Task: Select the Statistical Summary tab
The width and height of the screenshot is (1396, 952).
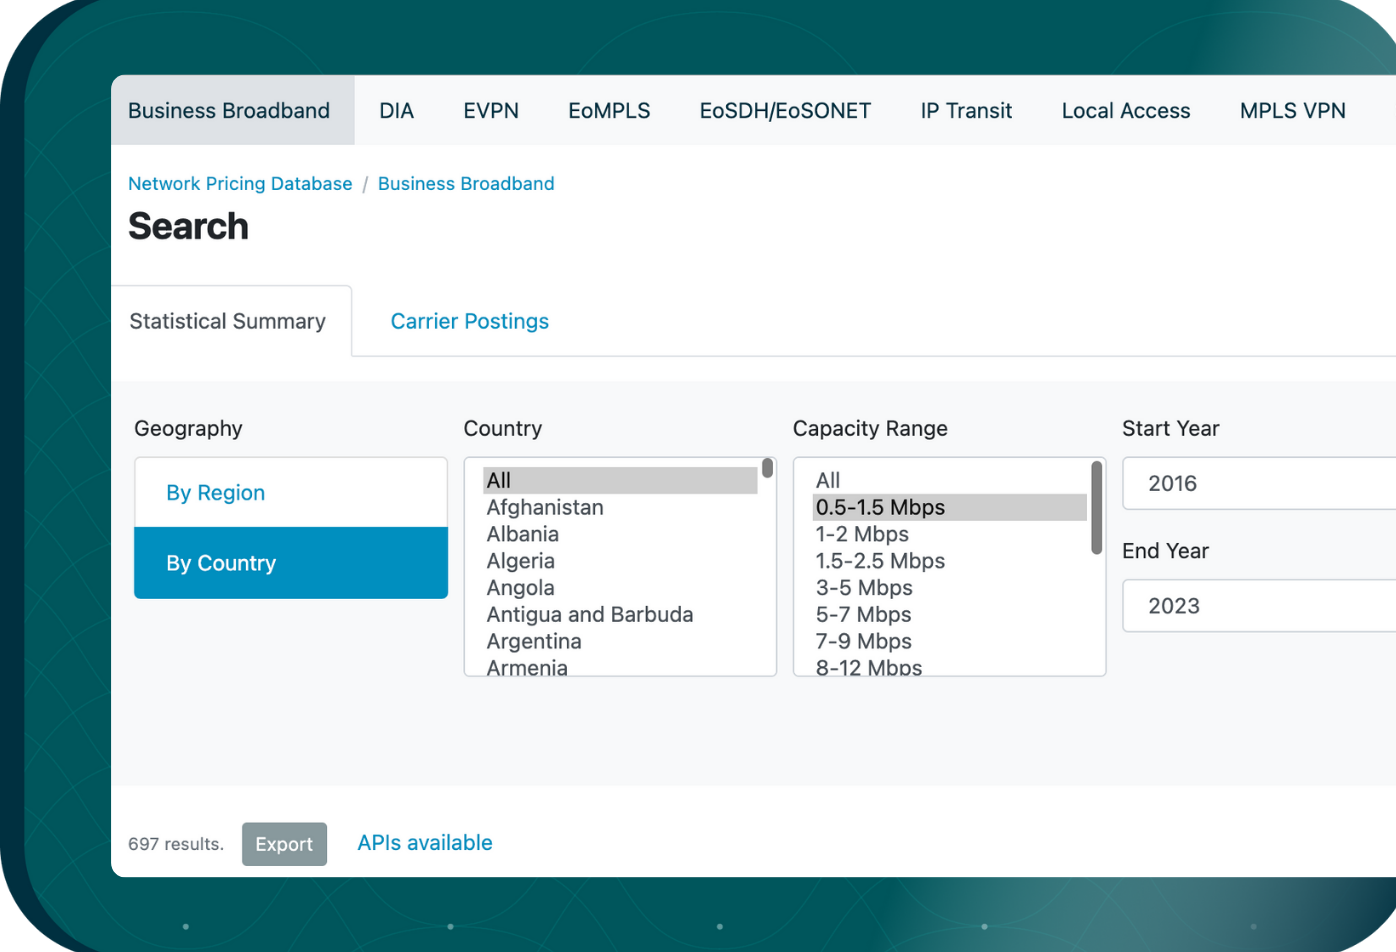Action: [x=227, y=321]
